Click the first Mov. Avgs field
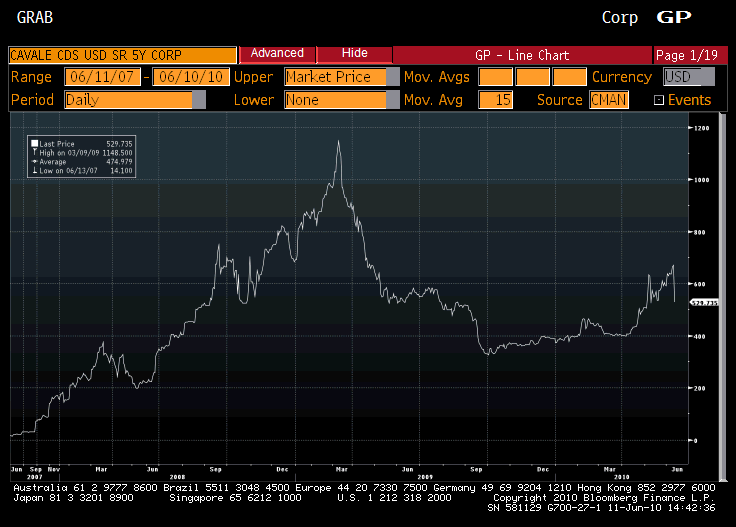This screenshot has height=527, width=736. click(495, 77)
